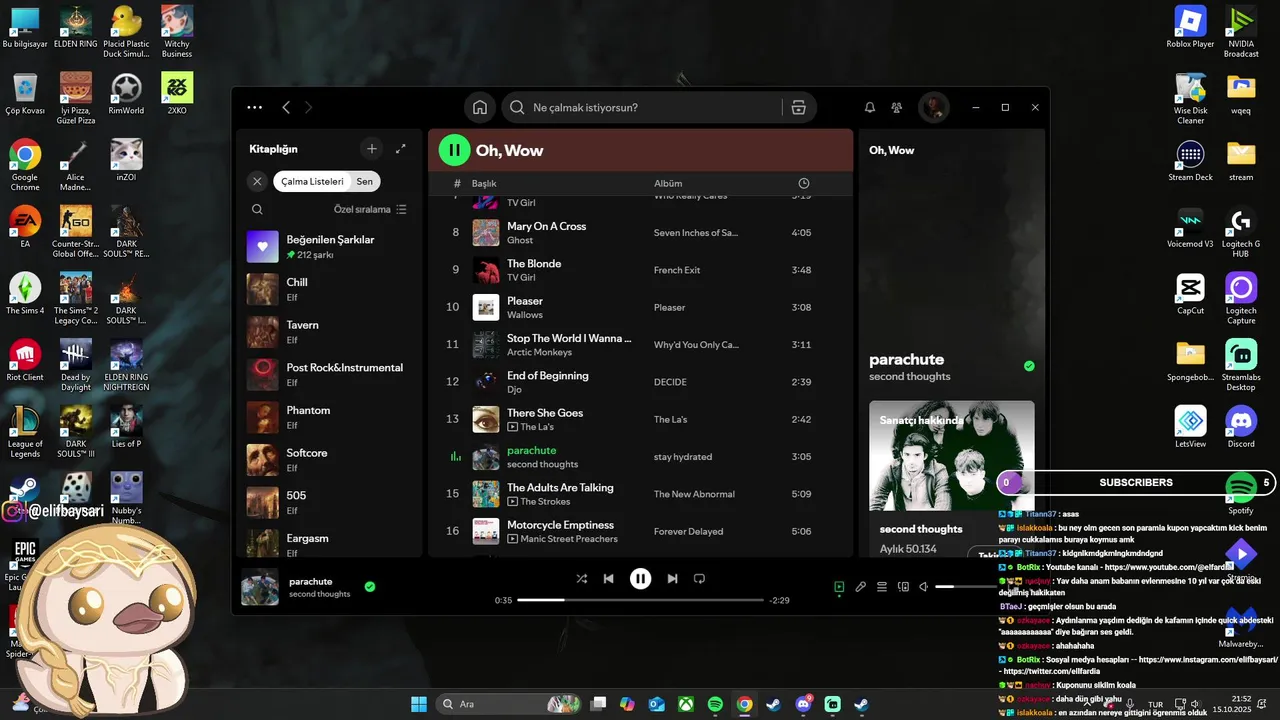Open Spotify from the taskbar
The width and height of the screenshot is (1280, 720).
coord(716,704)
